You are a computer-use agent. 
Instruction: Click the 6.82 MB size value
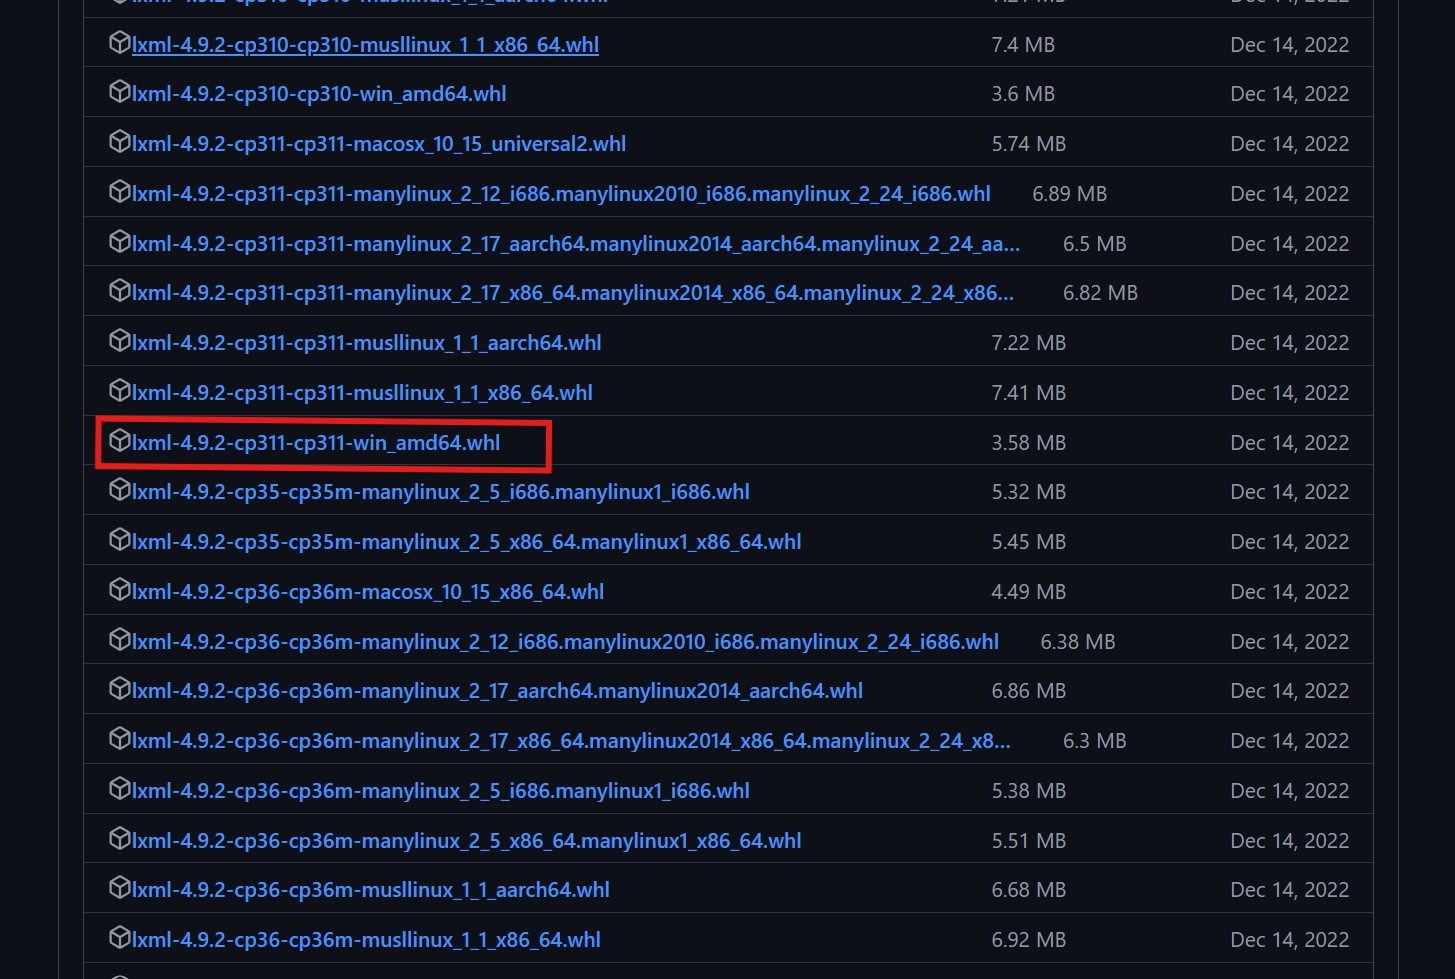[x=1101, y=293]
